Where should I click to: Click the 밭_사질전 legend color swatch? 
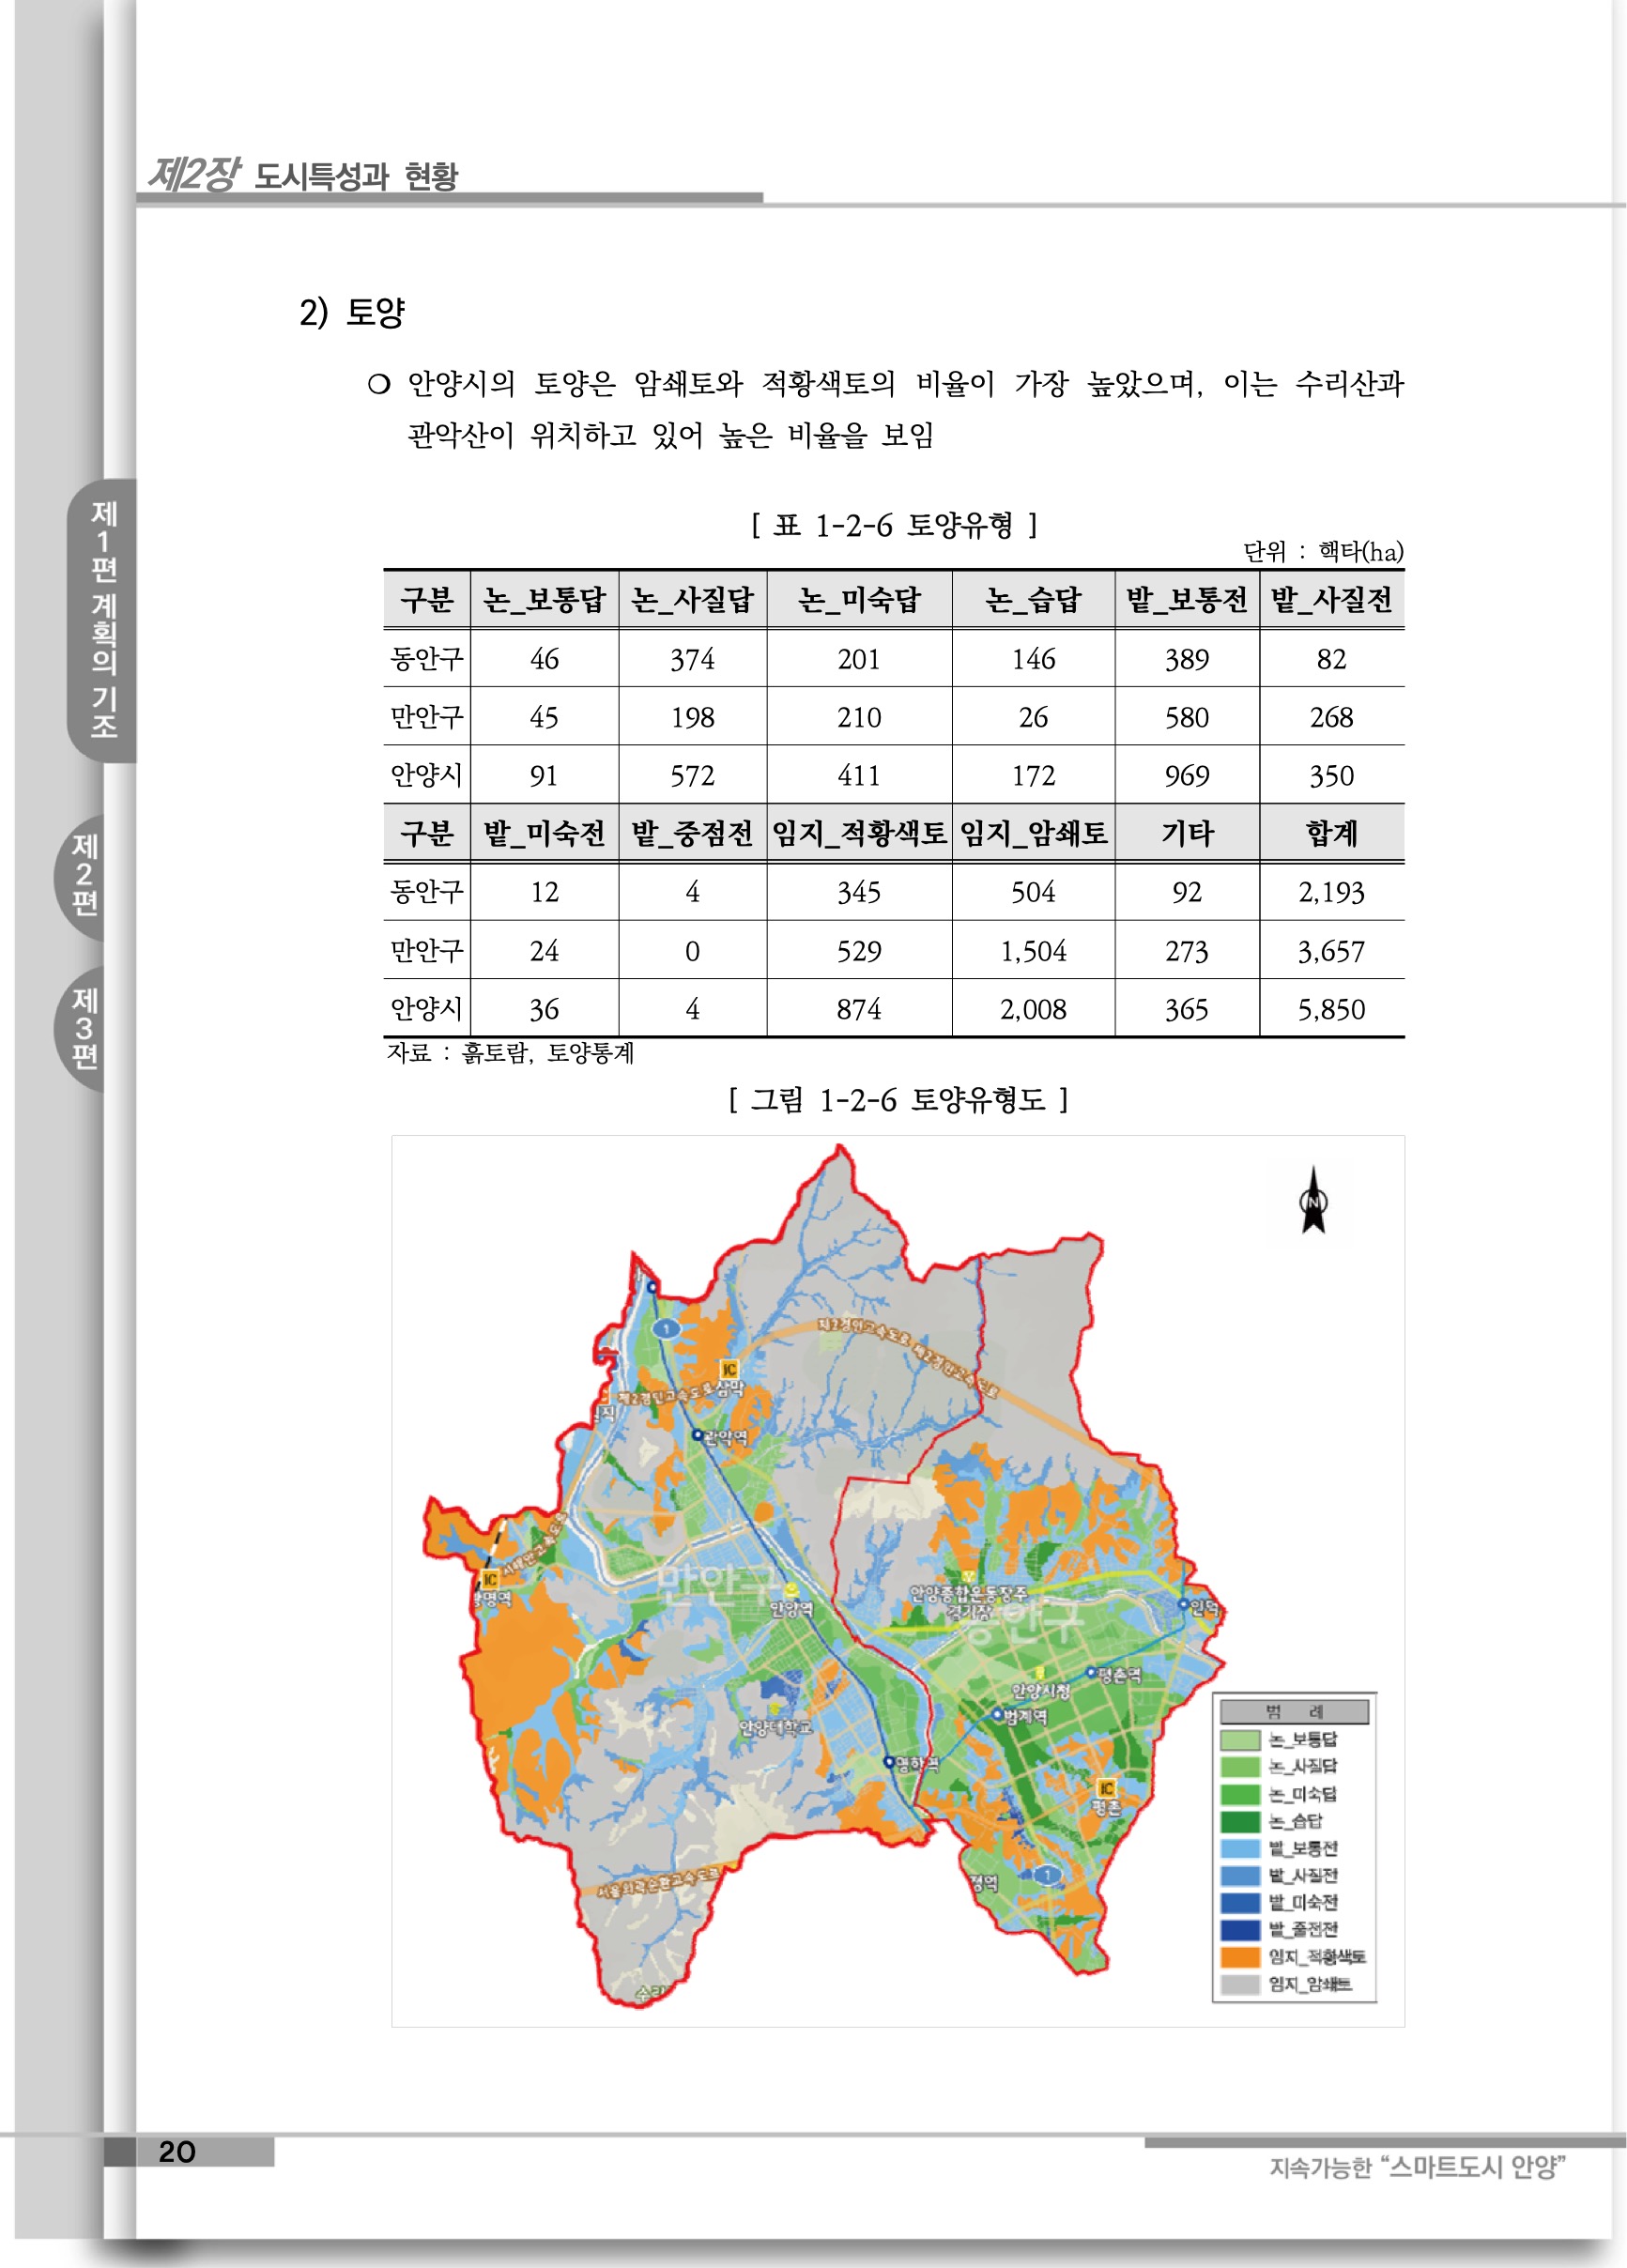click(x=1239, y=1875)
